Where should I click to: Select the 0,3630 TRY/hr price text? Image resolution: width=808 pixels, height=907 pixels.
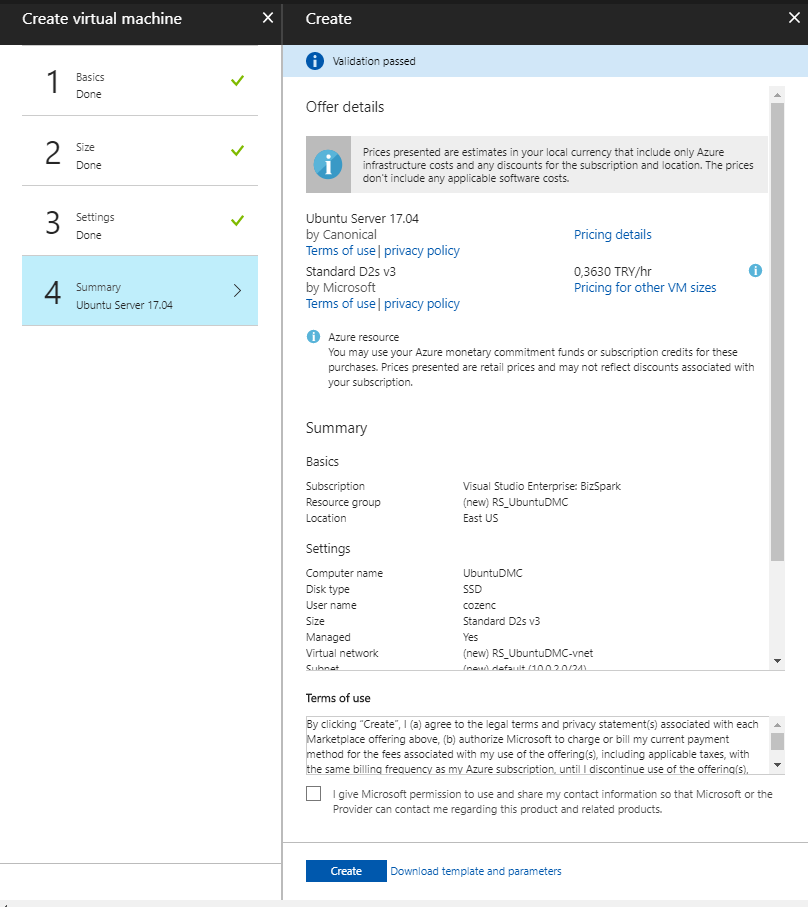click(613, 271)
